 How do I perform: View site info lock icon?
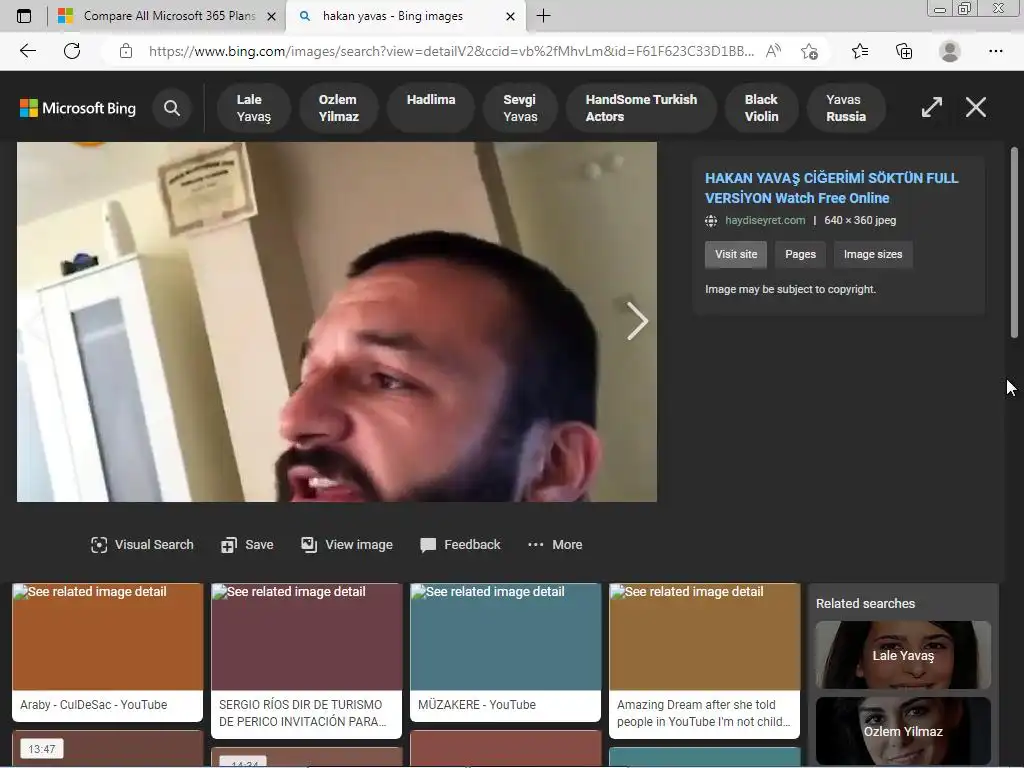(126, 51)
